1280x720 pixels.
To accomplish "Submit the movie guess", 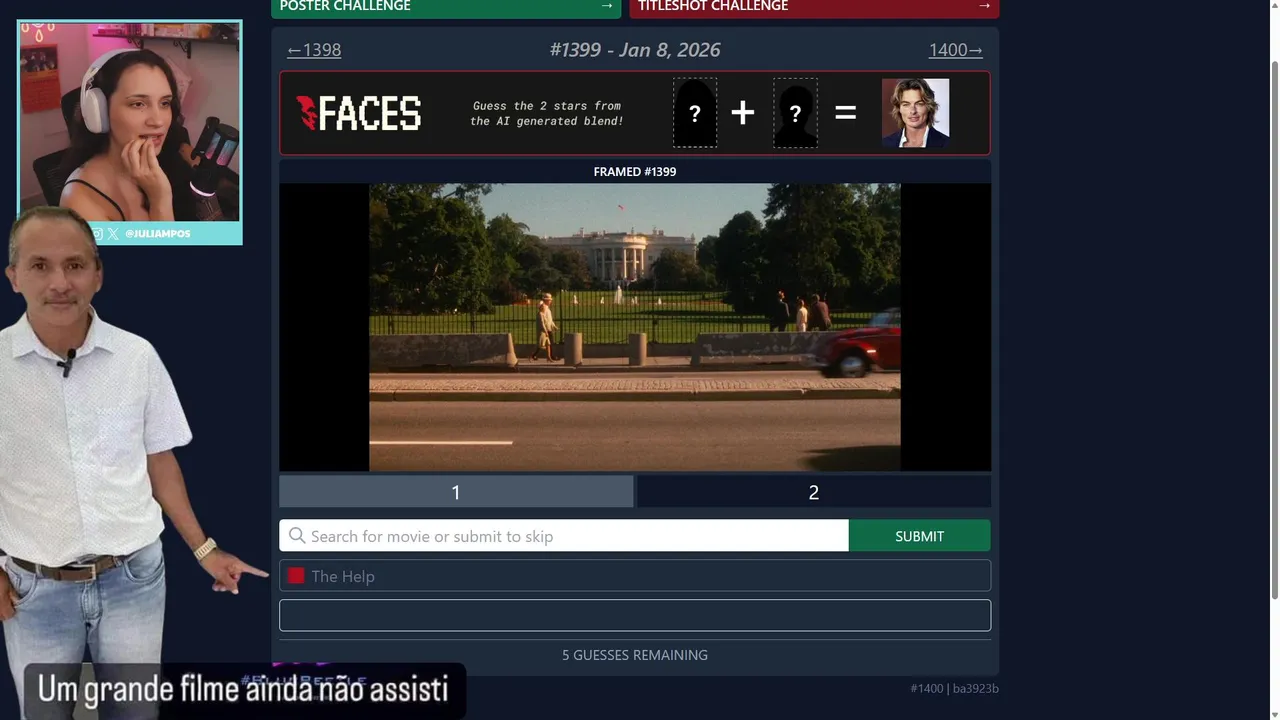I will [x=920, y=536].
